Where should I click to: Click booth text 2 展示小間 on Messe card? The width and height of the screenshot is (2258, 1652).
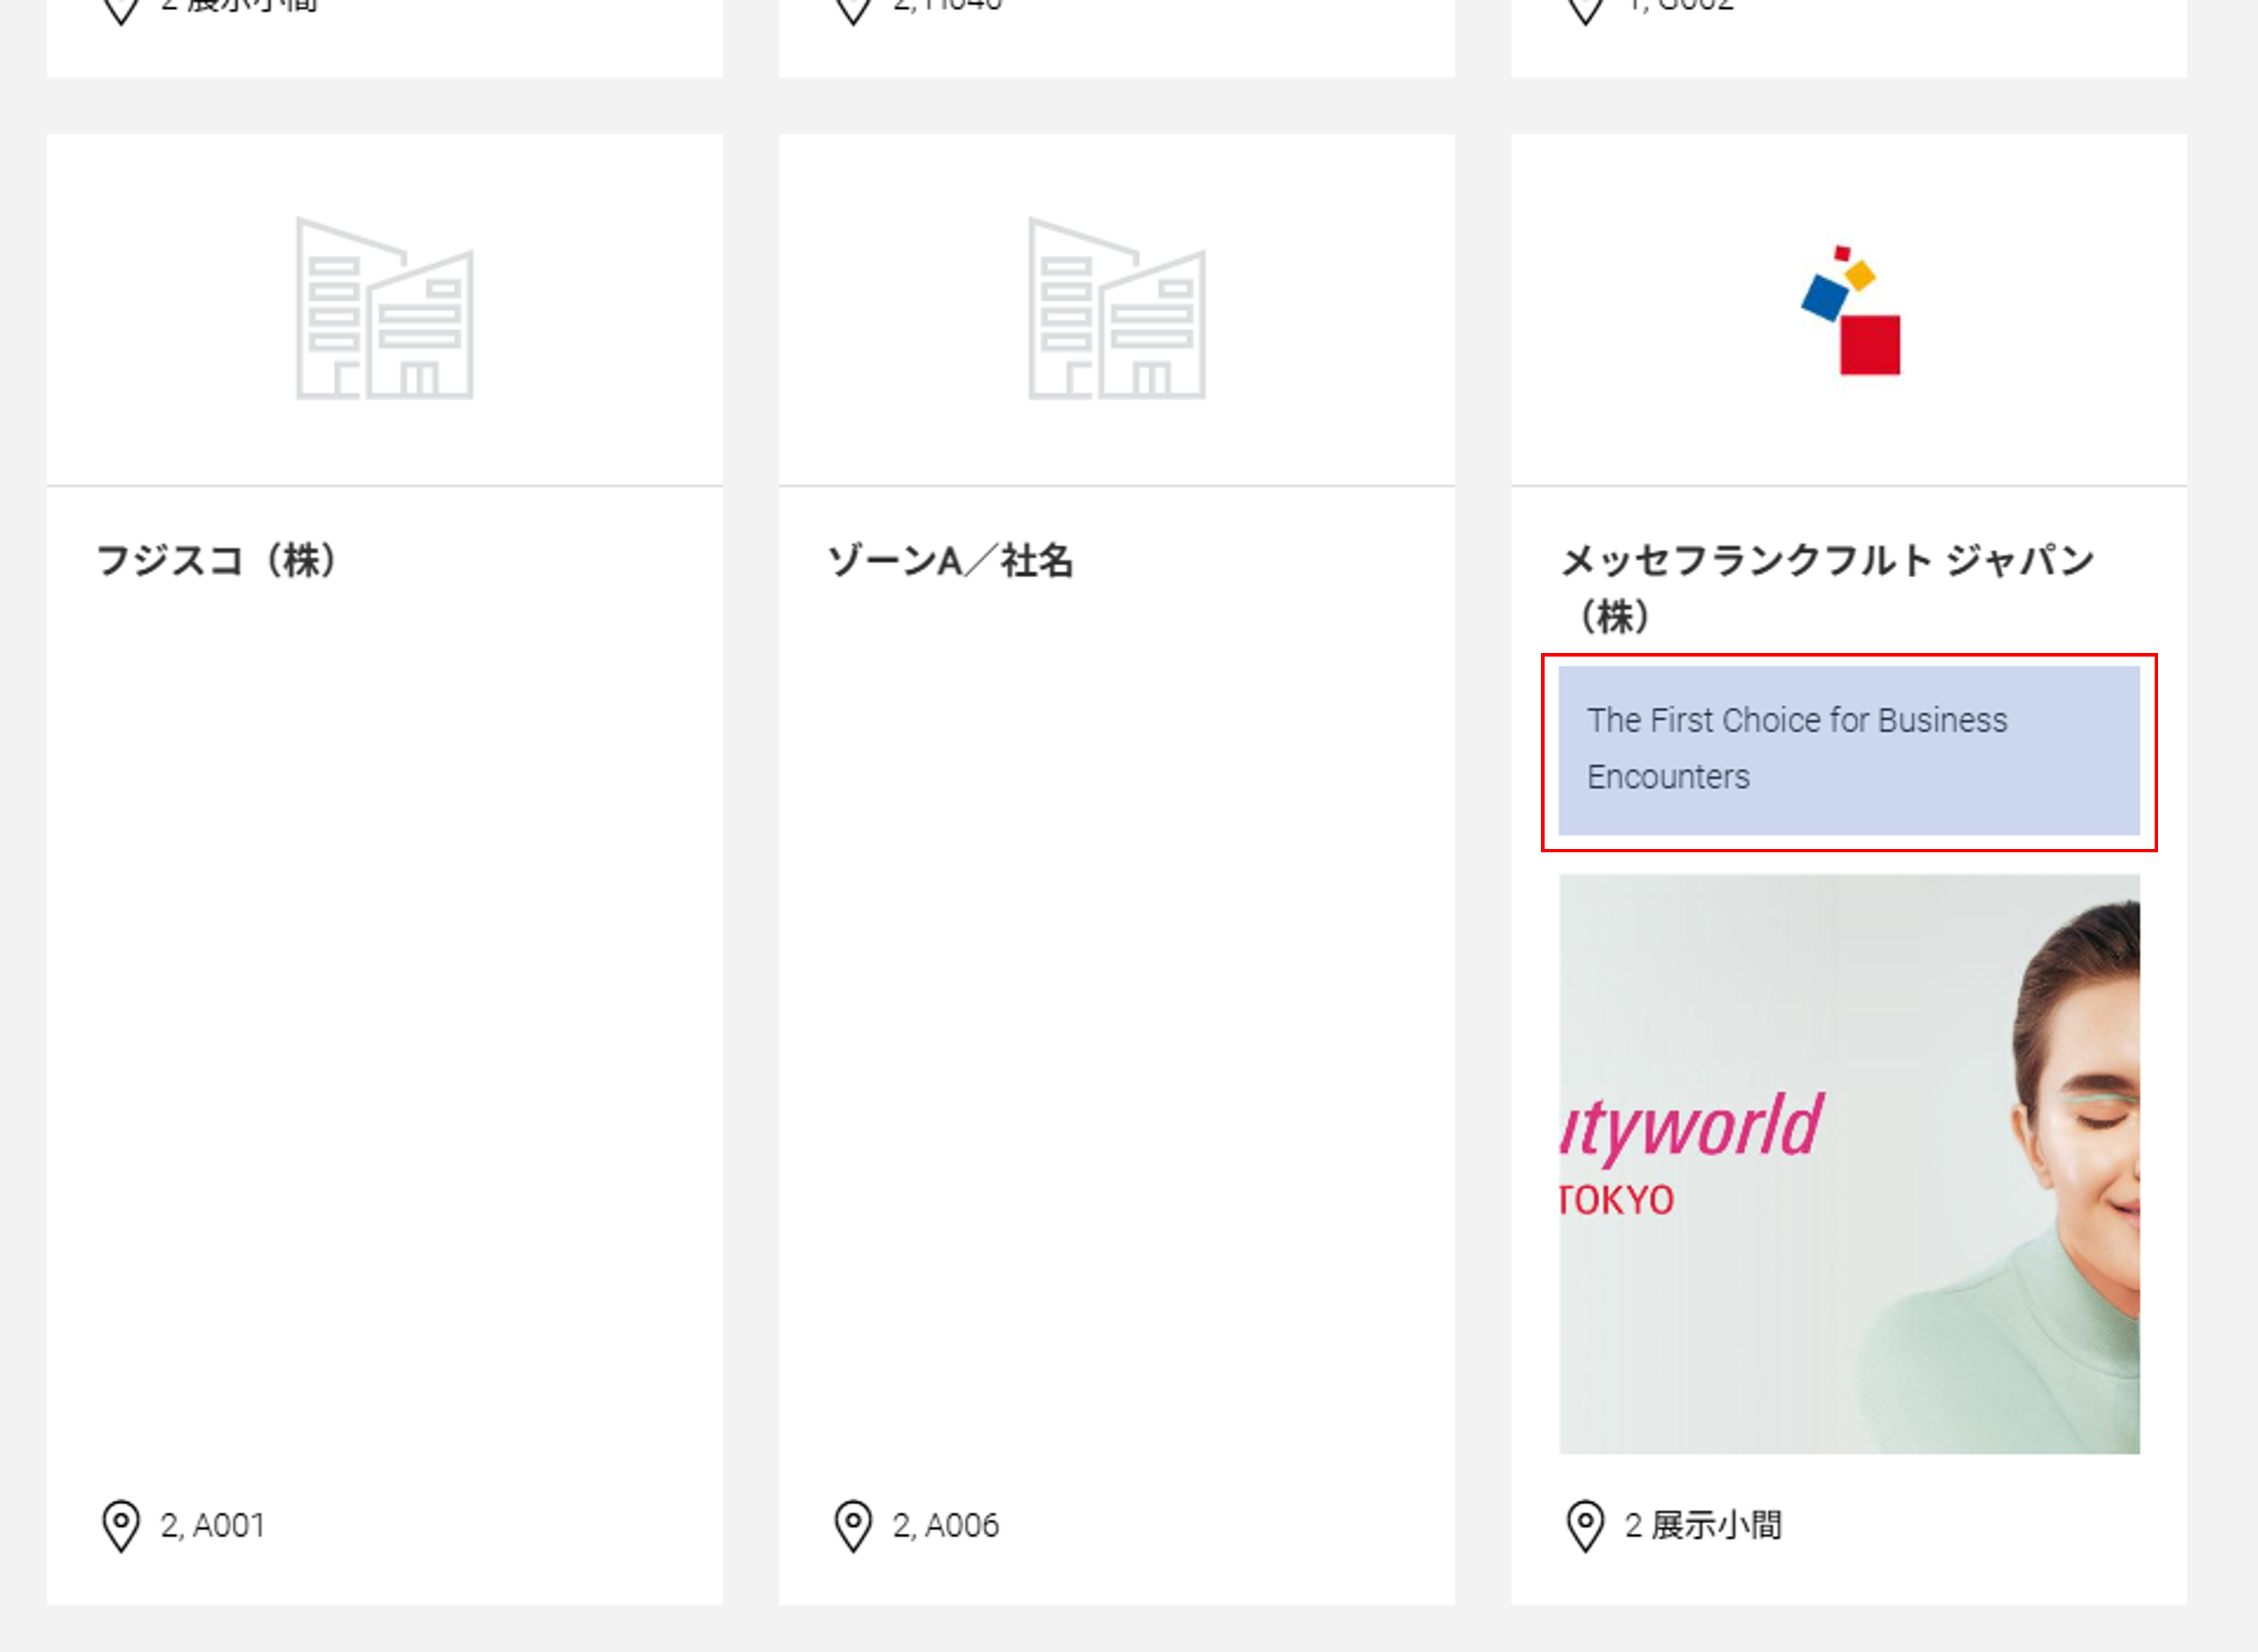(x=1703, y=1526)
